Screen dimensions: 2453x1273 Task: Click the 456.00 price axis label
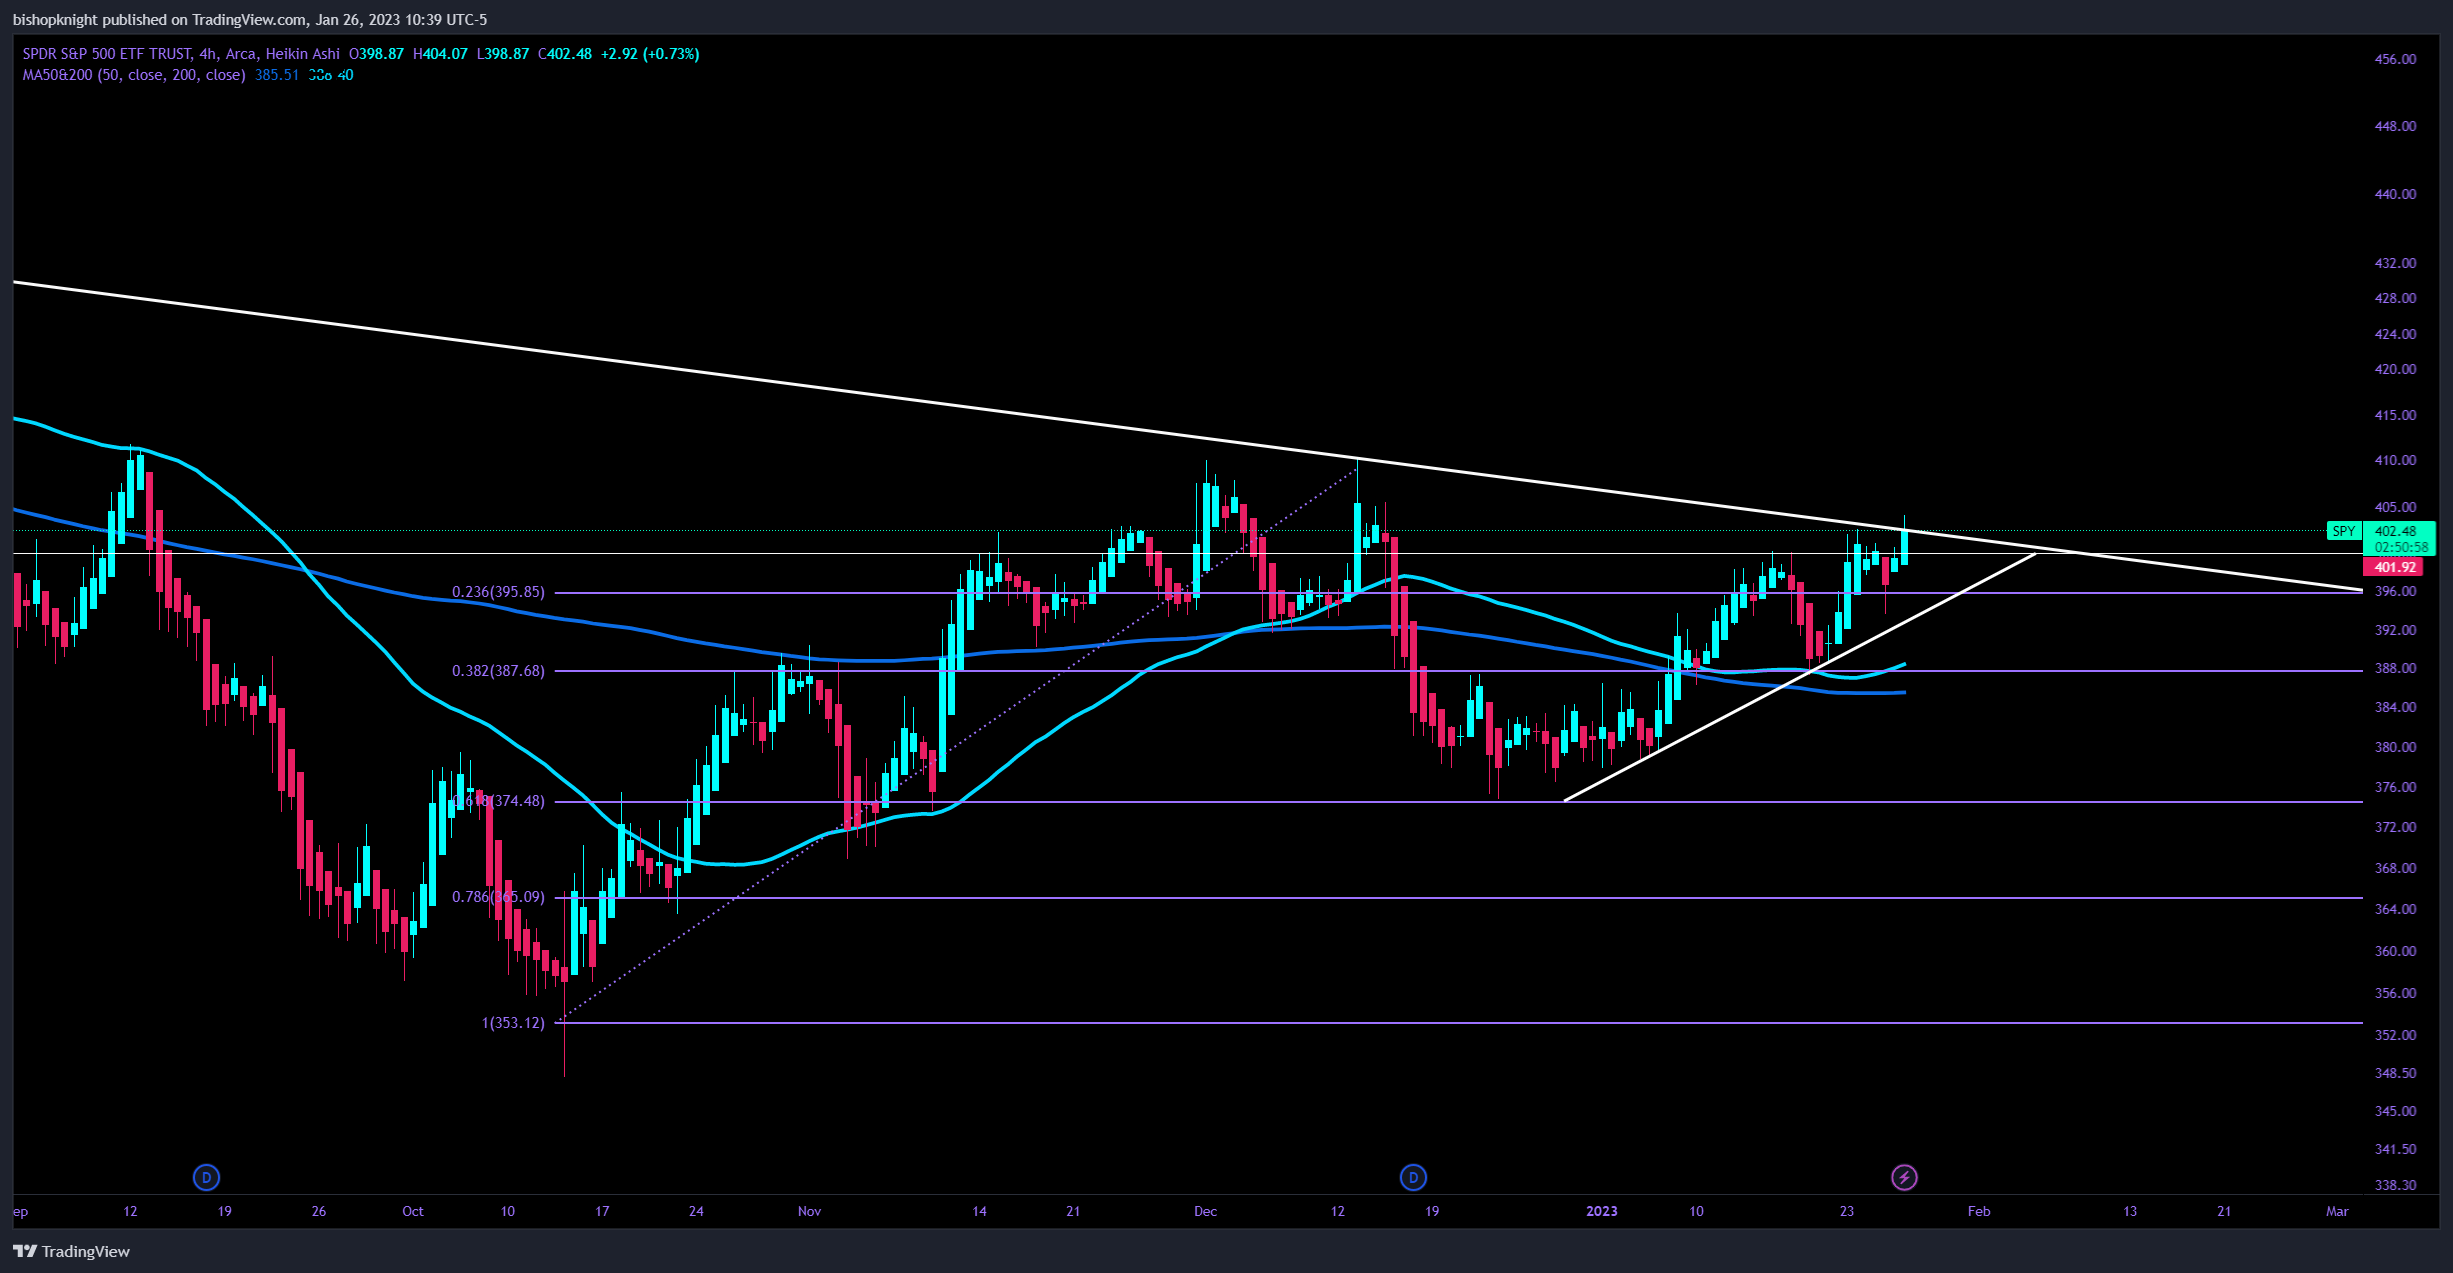coord(2395,59)
